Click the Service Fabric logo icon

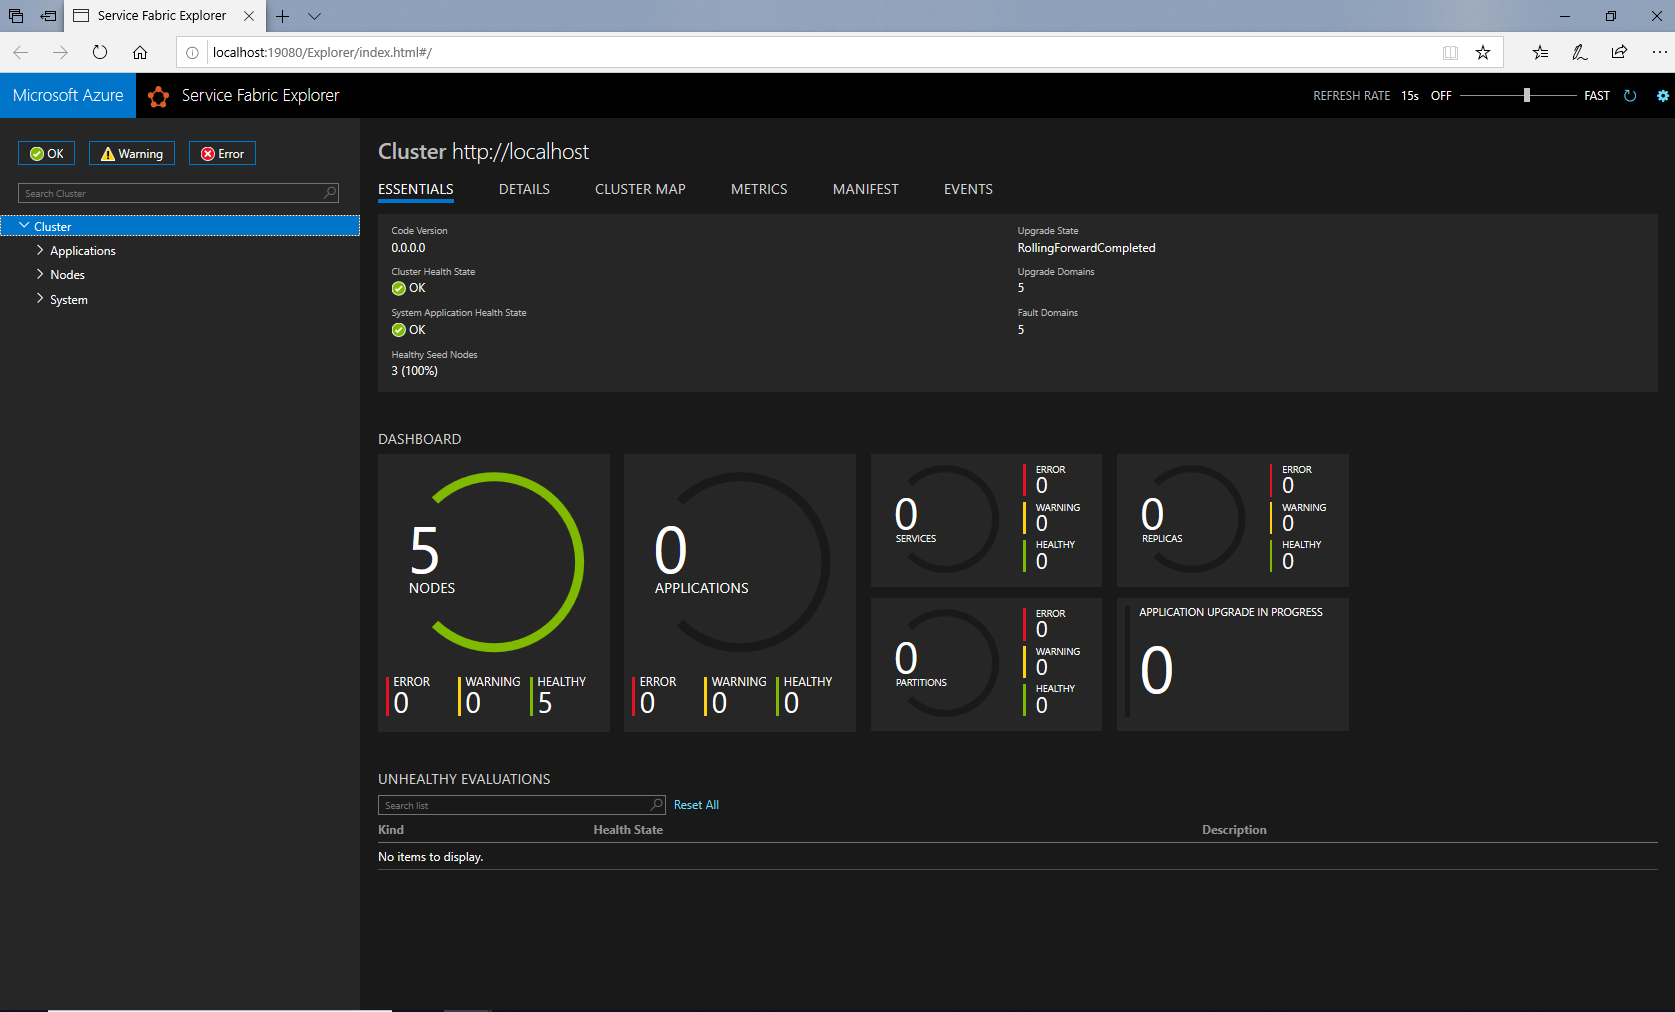158,96
